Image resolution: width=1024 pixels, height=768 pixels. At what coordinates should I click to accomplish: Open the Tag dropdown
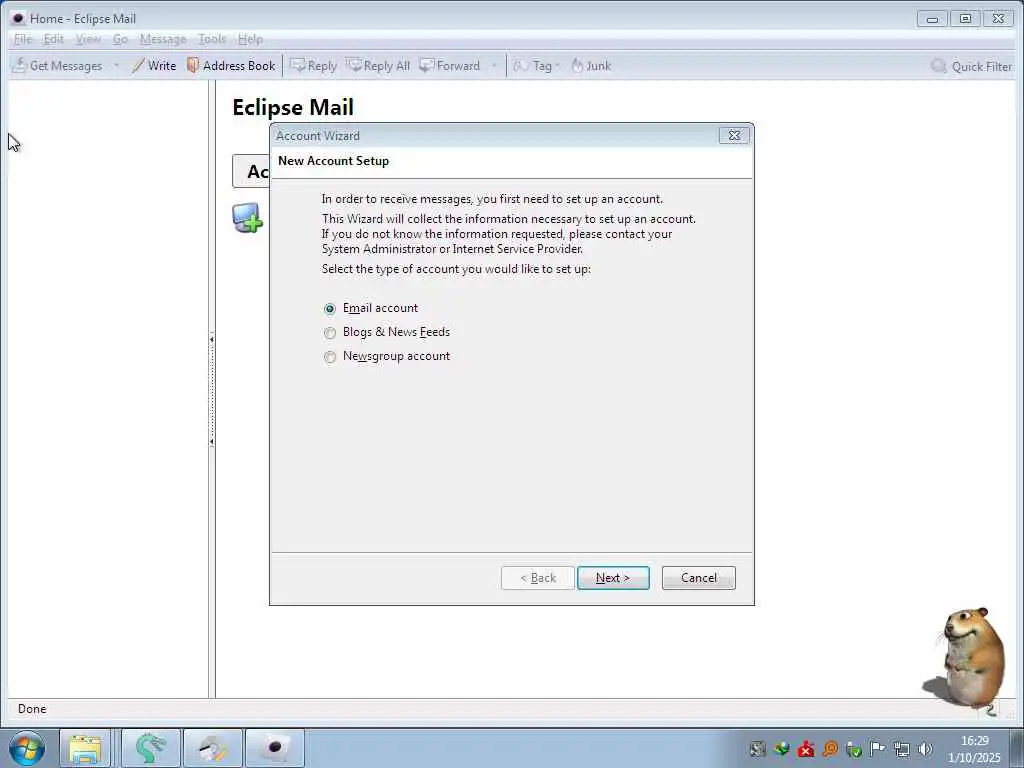[x=537, y=66]
